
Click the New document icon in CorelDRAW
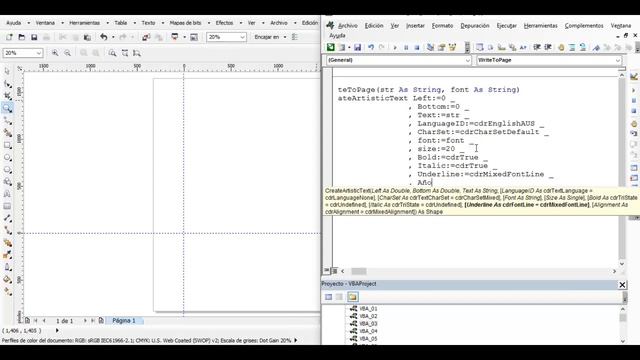9,37
